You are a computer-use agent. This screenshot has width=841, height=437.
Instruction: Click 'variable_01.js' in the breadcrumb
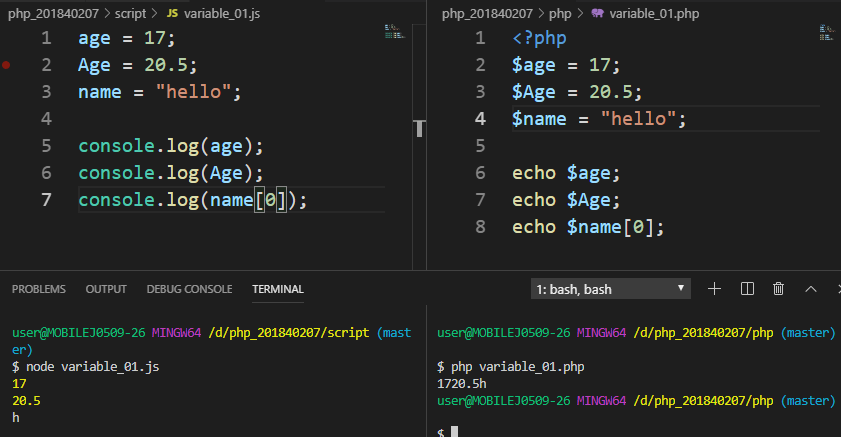[x=222, y=13]
